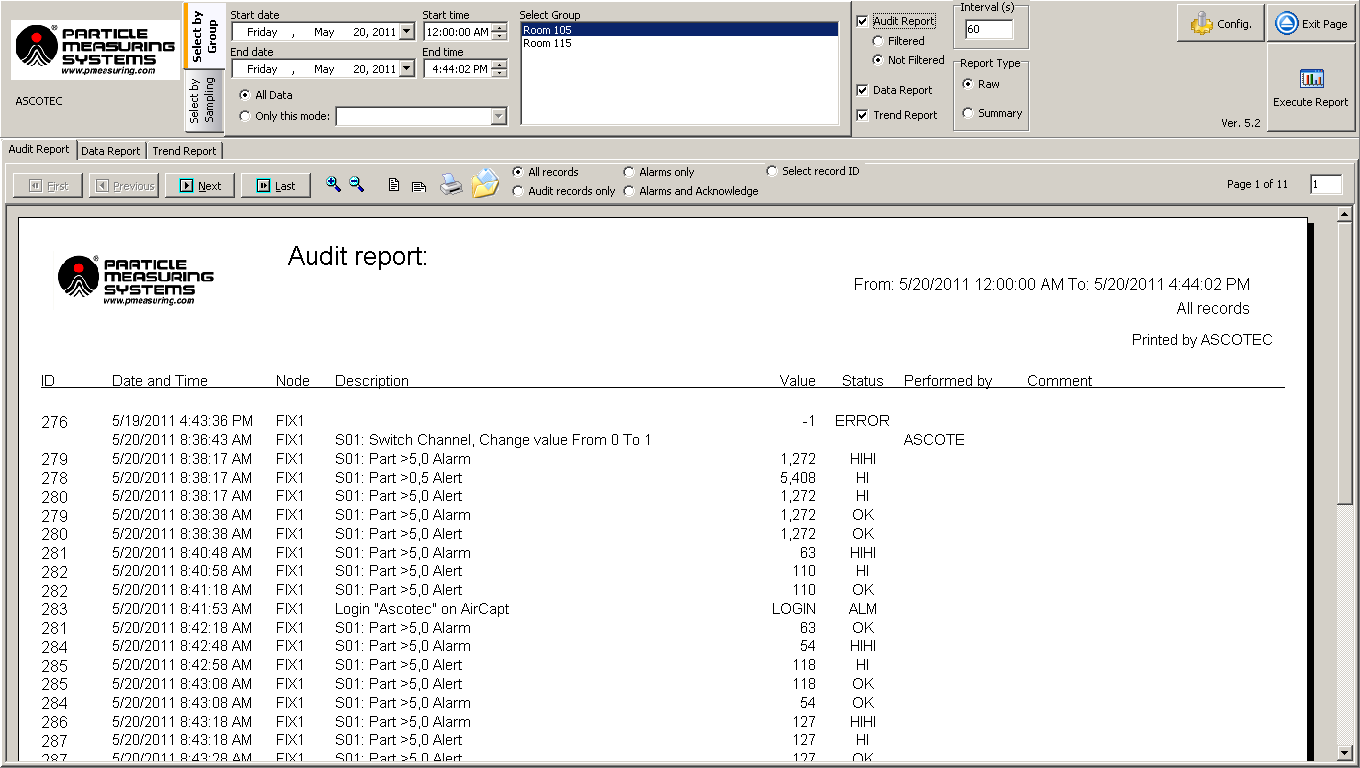Switch to the Data Report tab

tap(110, 150)
